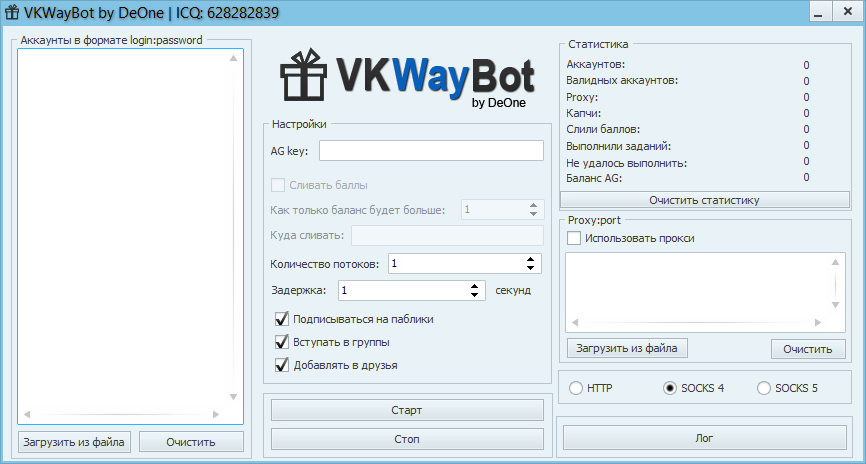Screen dimensions: 866x464
Task: Click the gift box icon in title bar
Action: pyautogui.click(x=11, y=12)
